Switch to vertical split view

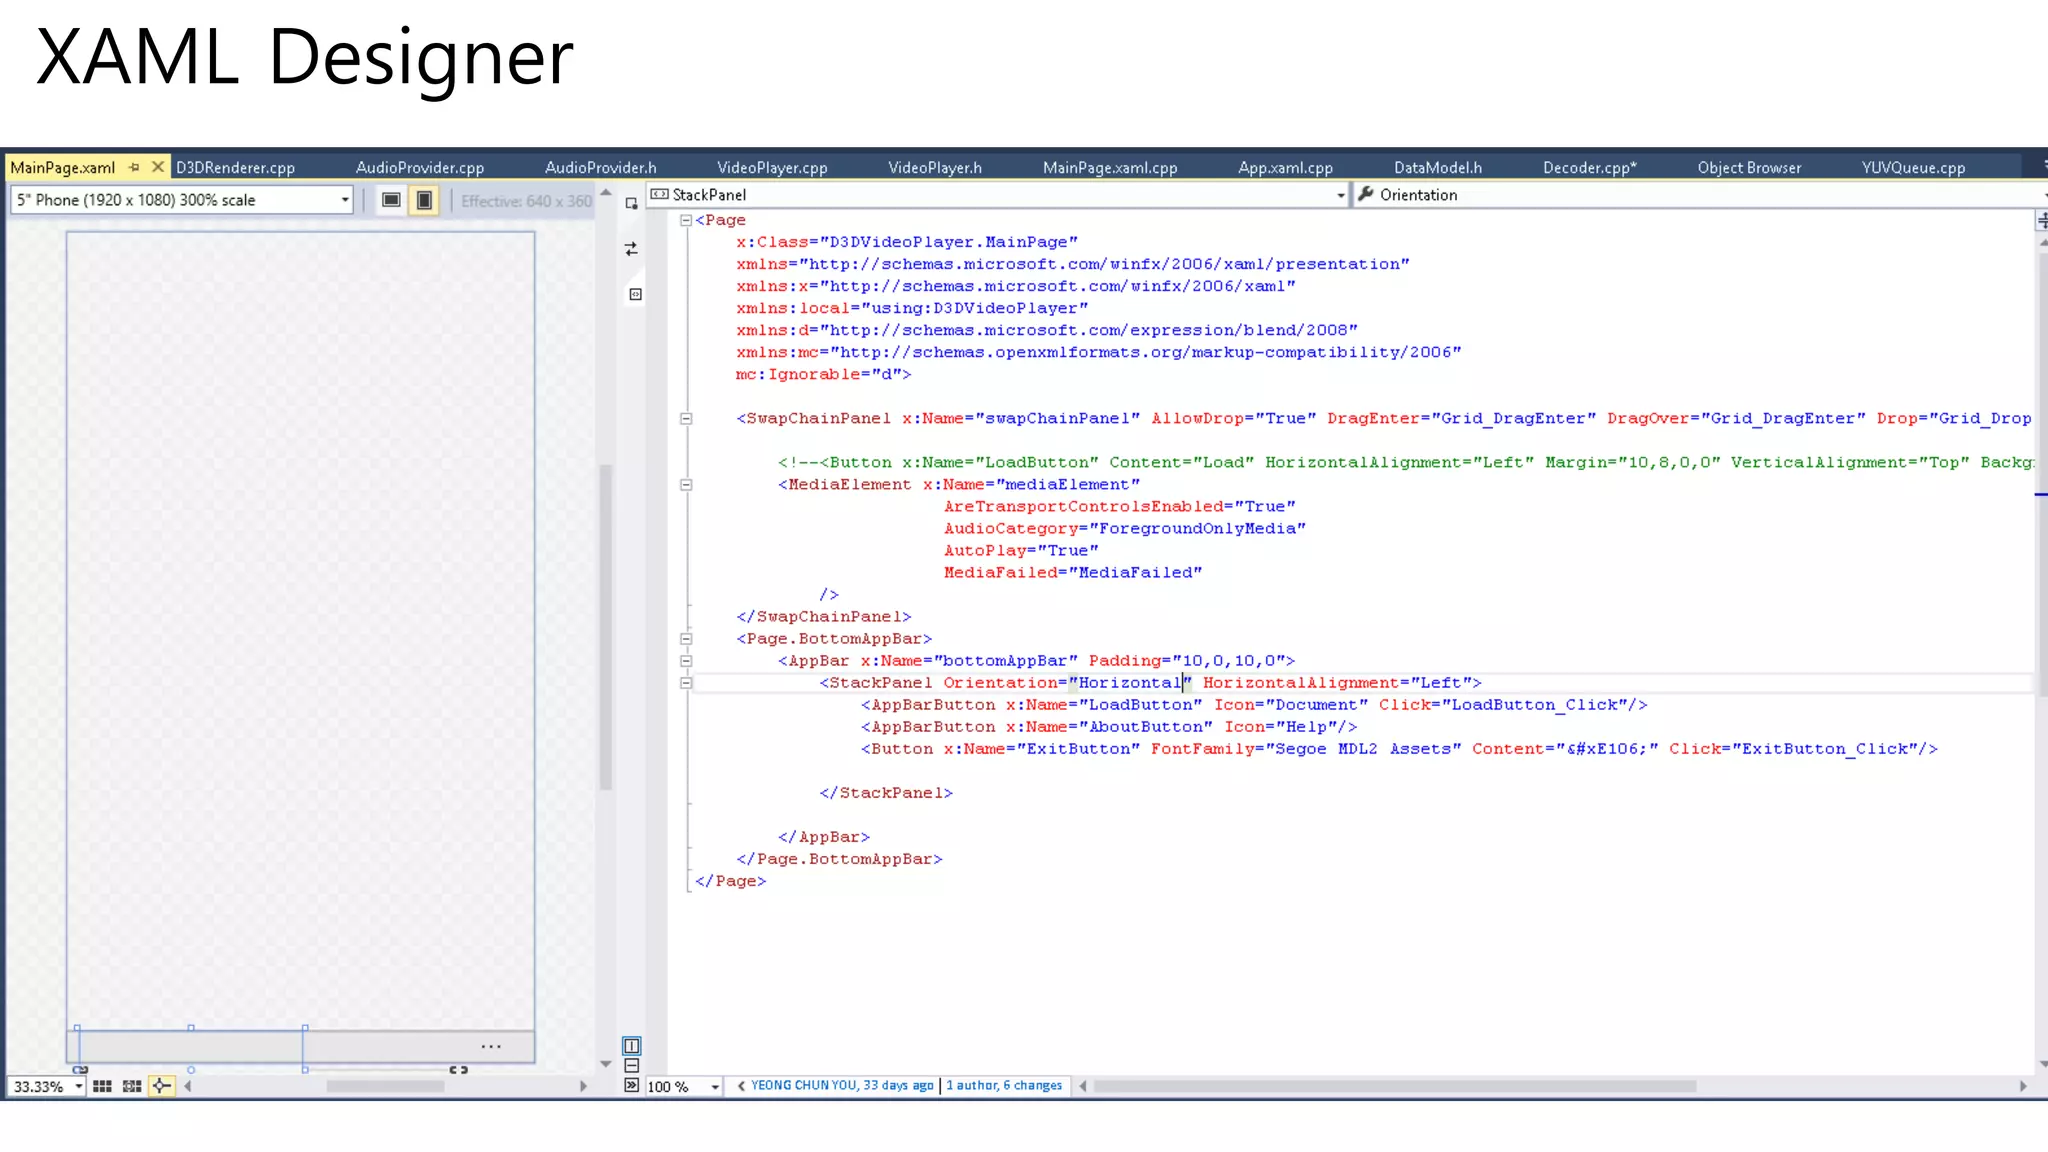(631, 1046)
